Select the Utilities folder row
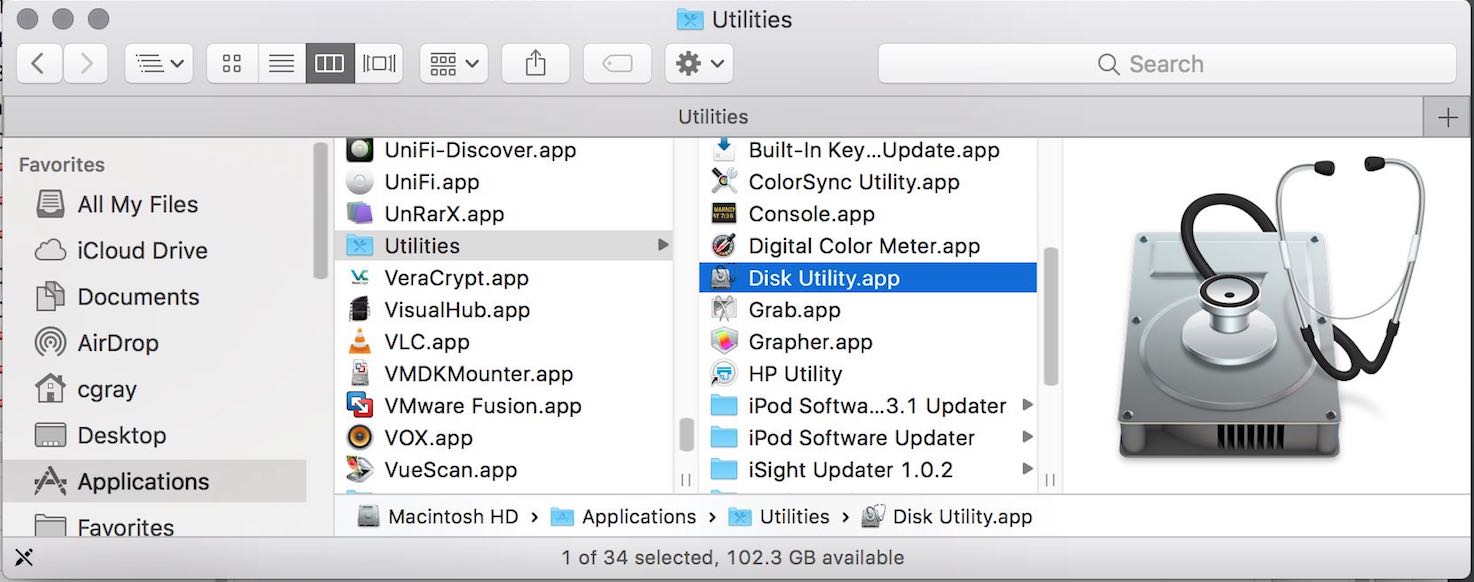 (504, 246)
